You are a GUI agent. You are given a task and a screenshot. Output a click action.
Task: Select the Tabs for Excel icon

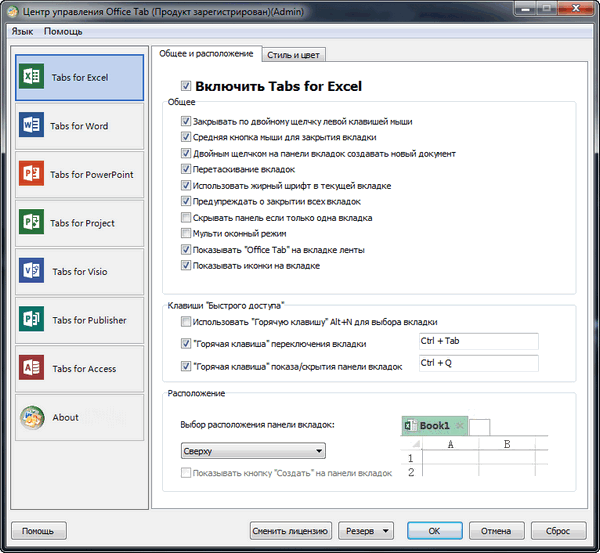pos(31,77)
